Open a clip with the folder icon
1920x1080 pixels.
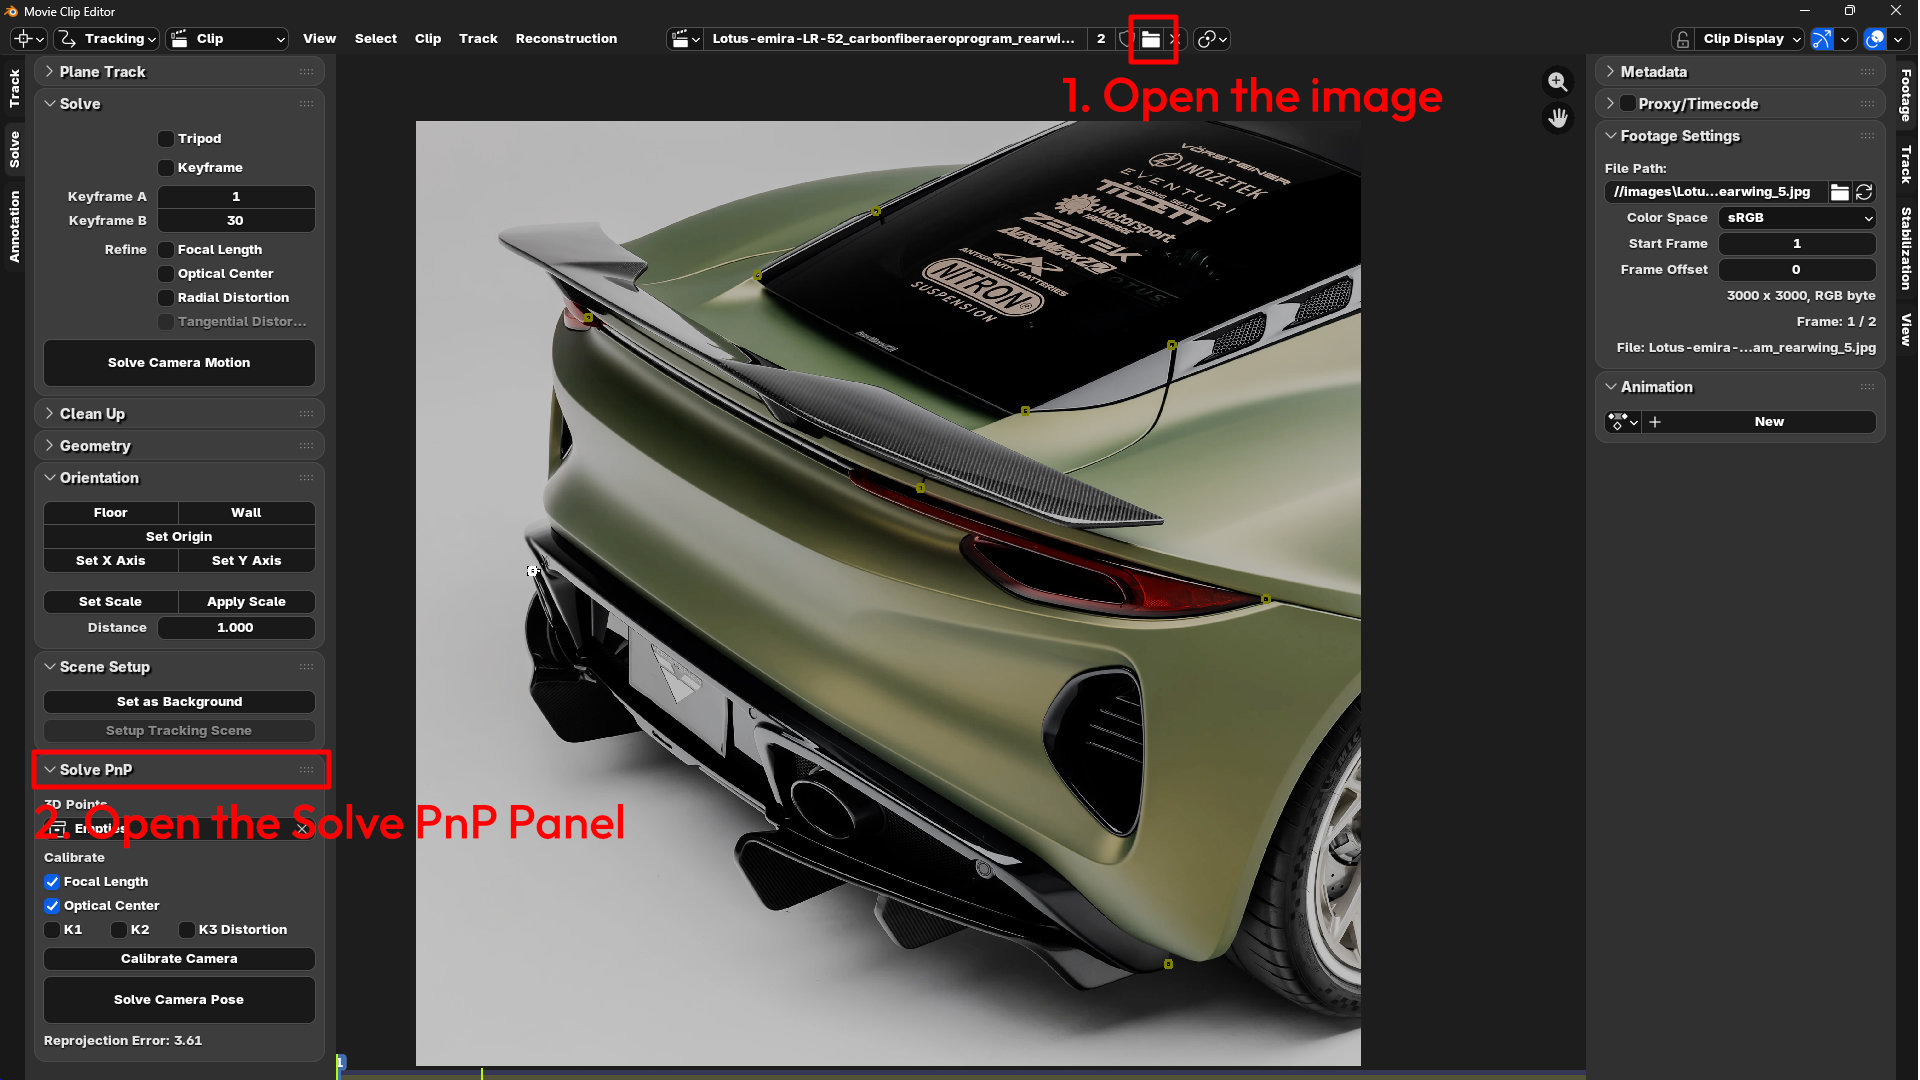(1151, 39)
